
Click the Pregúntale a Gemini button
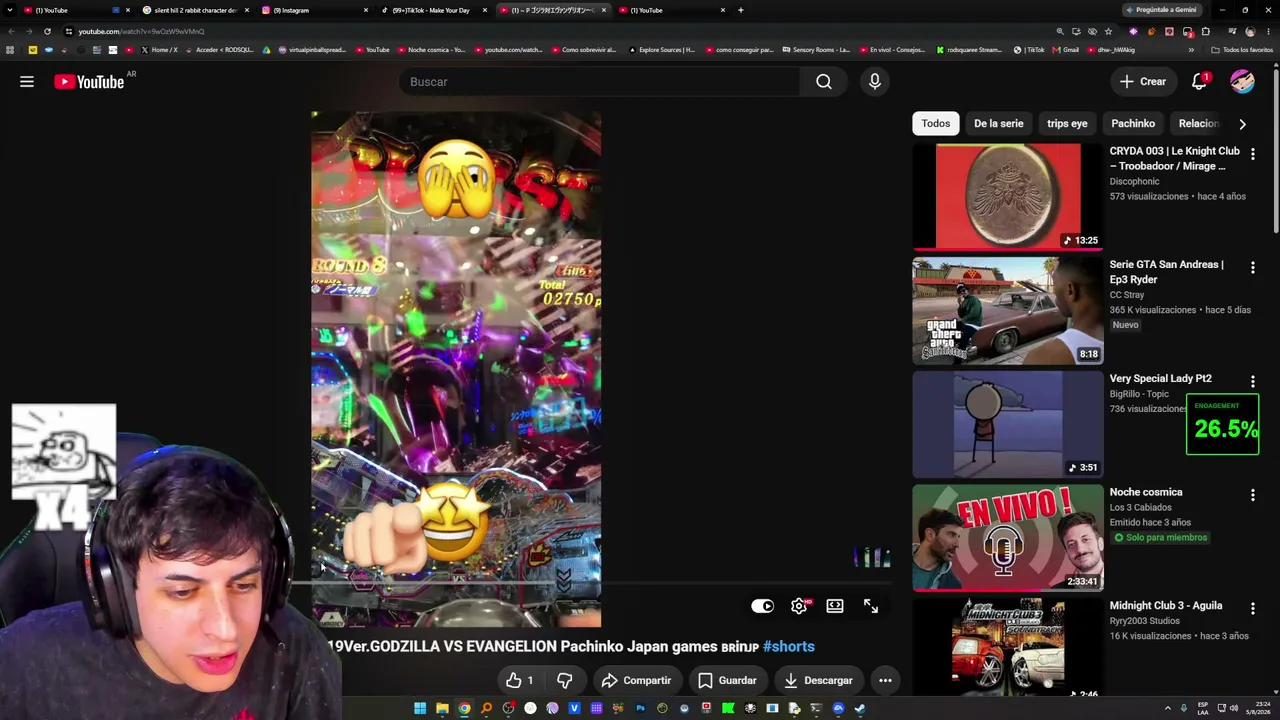click(x=1161, y=10)
